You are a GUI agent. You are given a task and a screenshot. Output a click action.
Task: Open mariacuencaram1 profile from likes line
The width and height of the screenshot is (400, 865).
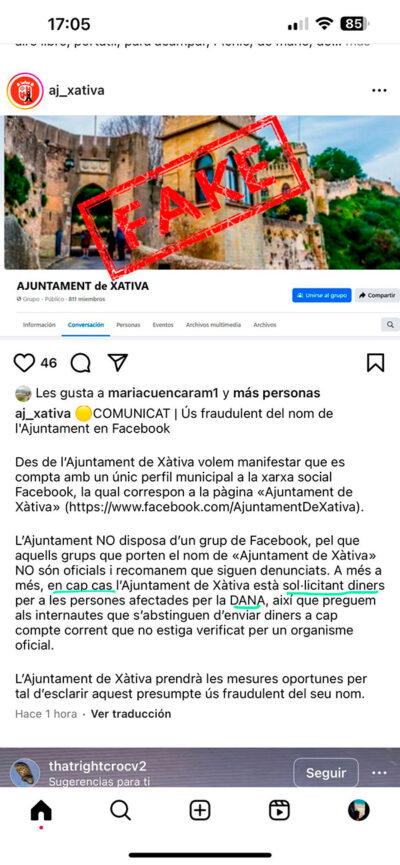[x=164, y=393]
